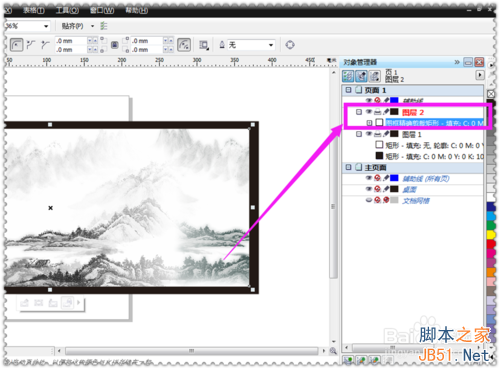
Task: Select the highlighted PowerClip rectangle object row
Action: [434, 123]
